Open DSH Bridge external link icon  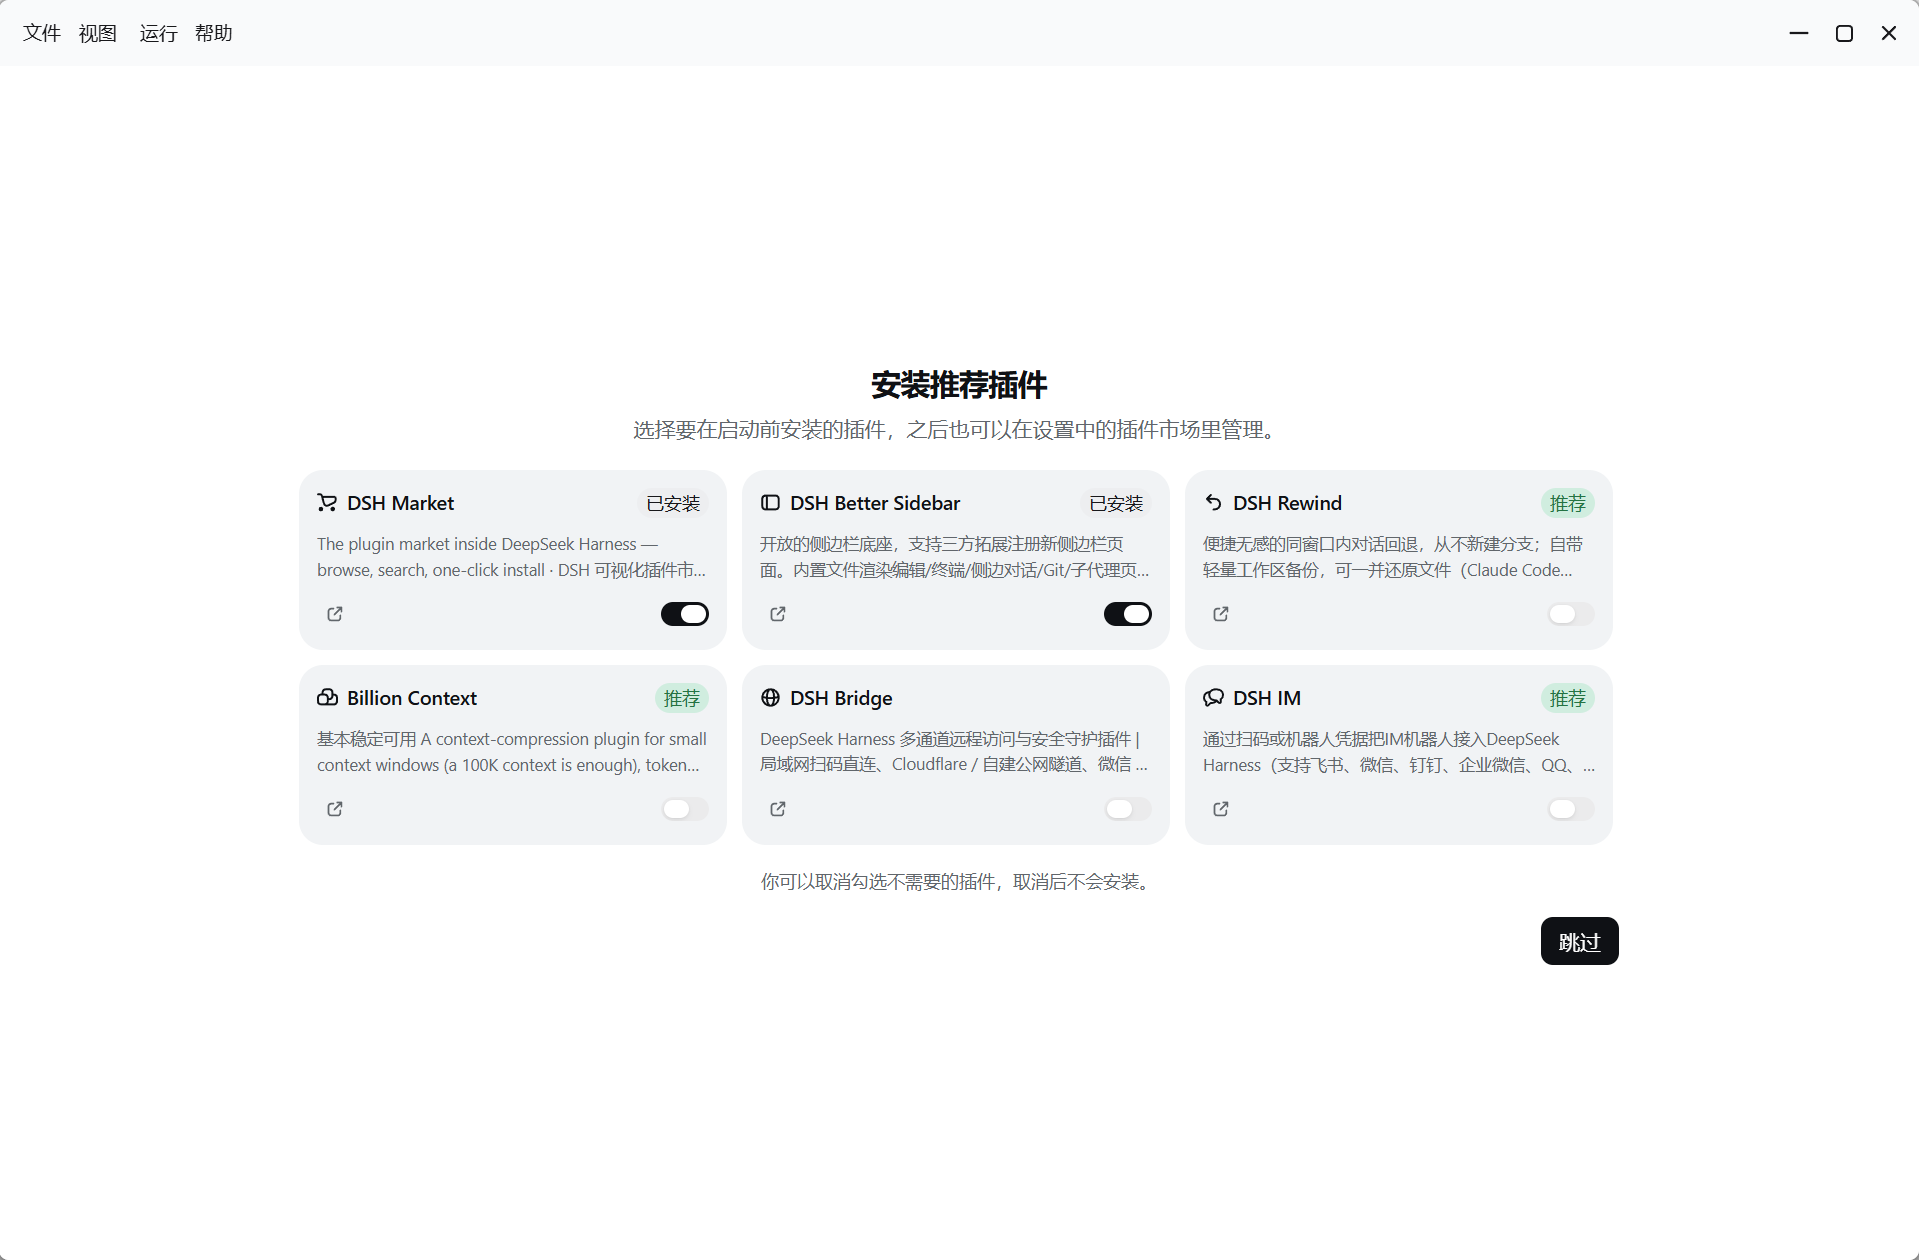tap(778, 809)
